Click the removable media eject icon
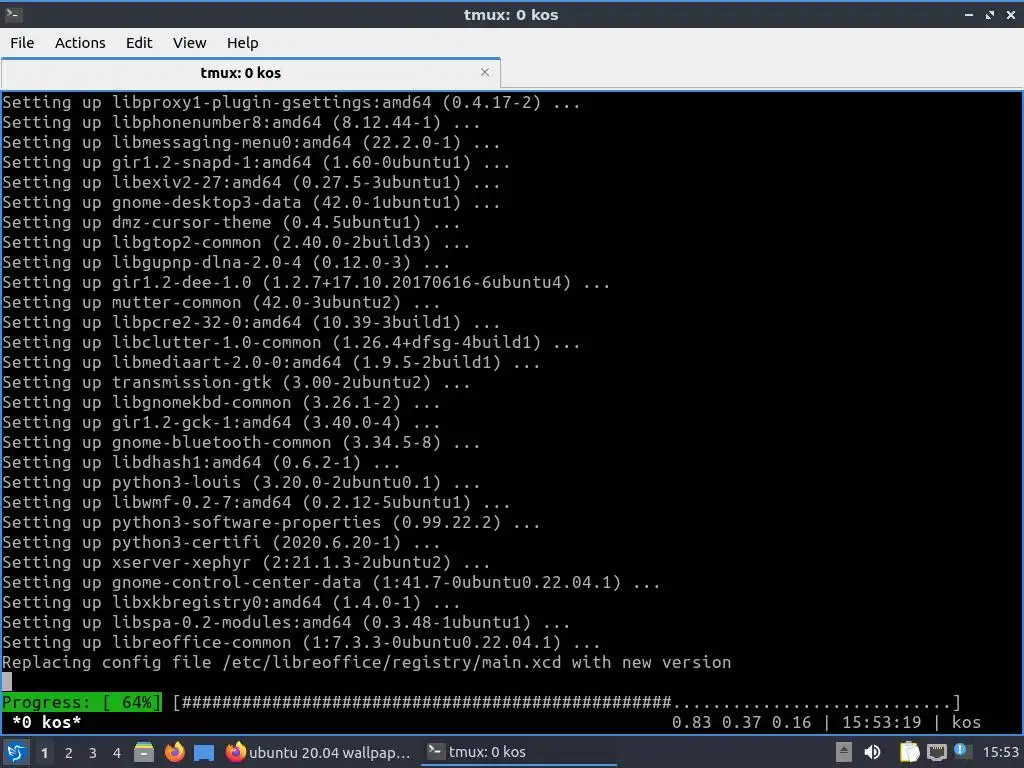This screenshot has height=768, width=1024. point(844,752)
